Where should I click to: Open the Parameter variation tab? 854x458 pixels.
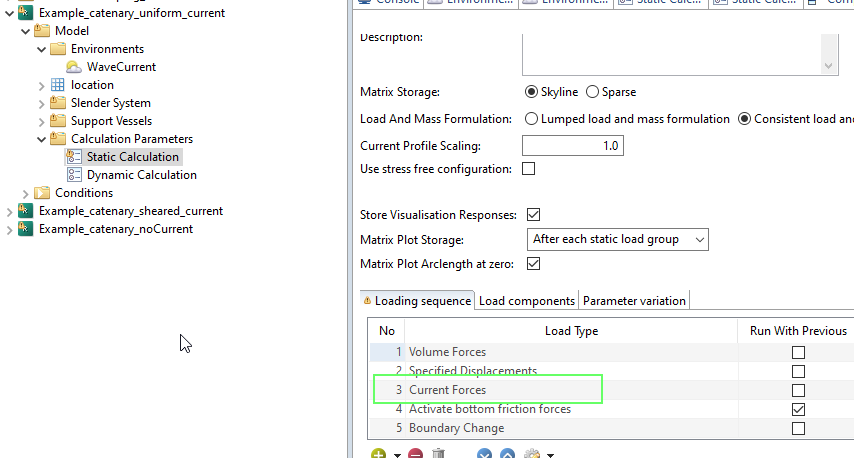pos(634,300)
